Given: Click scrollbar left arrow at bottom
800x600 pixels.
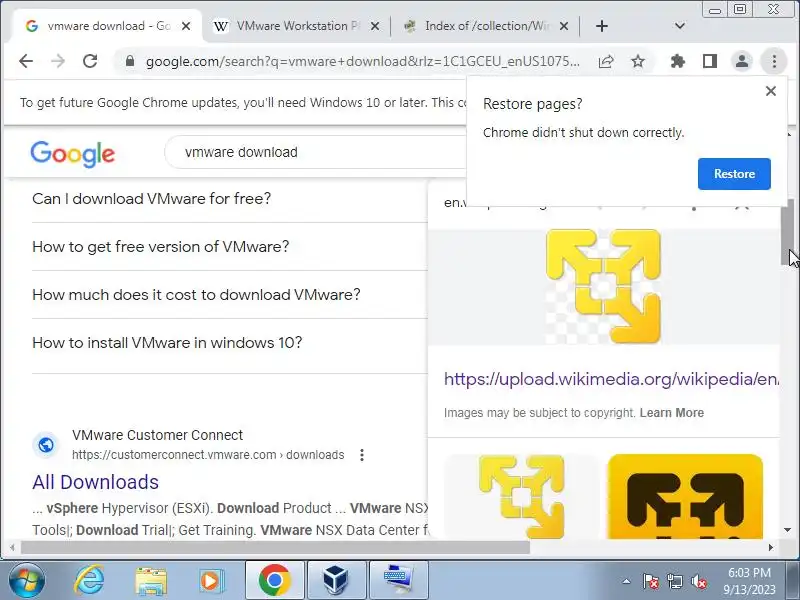Looking at the screenshot, I should click(x=12, y=547).
